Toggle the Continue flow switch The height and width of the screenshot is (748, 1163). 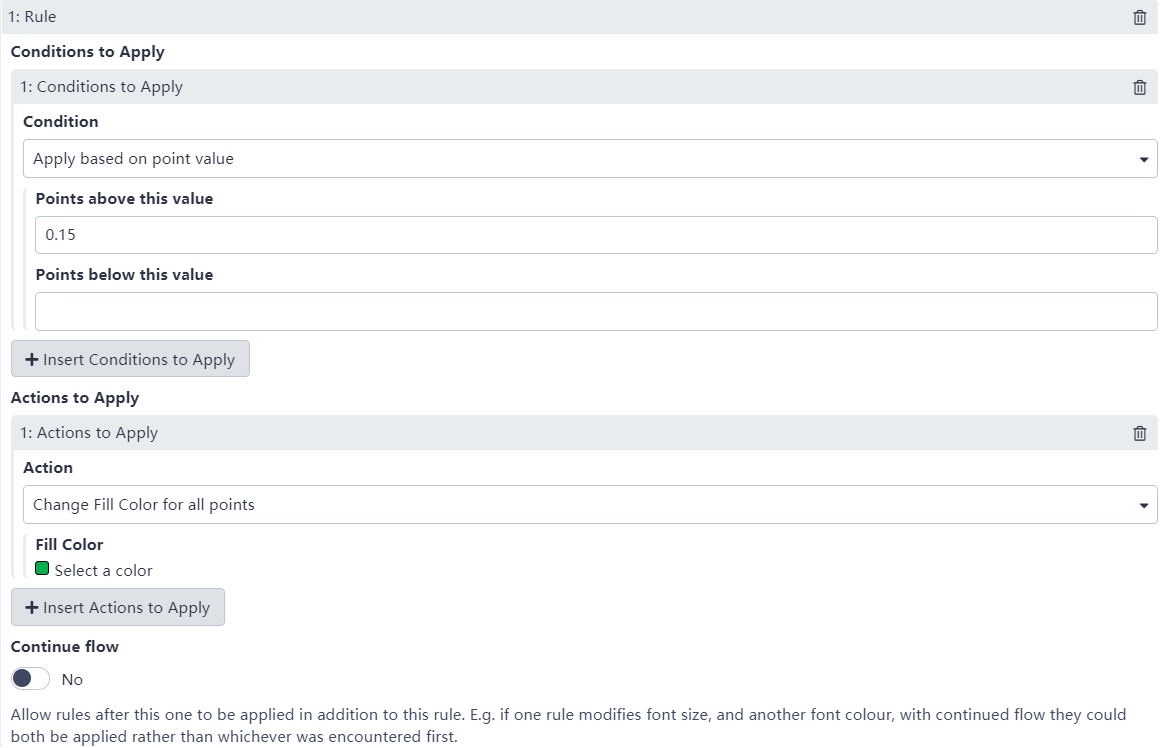31,679
